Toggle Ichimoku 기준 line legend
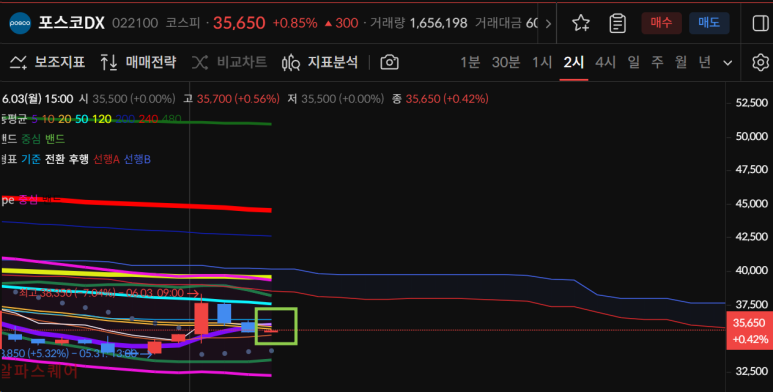Viewport: 773px width, 392px height. click(31, 159)
